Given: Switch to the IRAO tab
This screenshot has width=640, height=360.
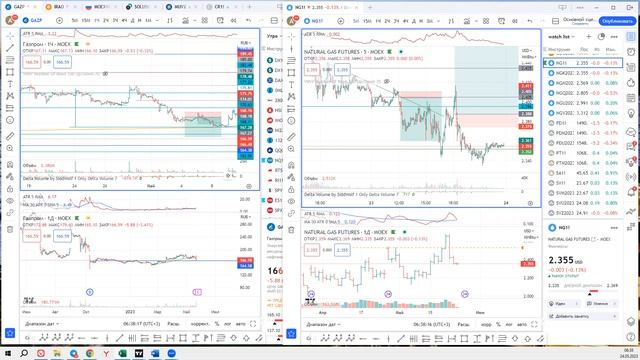Looking at the screenshot, I should tap(60, 7).
